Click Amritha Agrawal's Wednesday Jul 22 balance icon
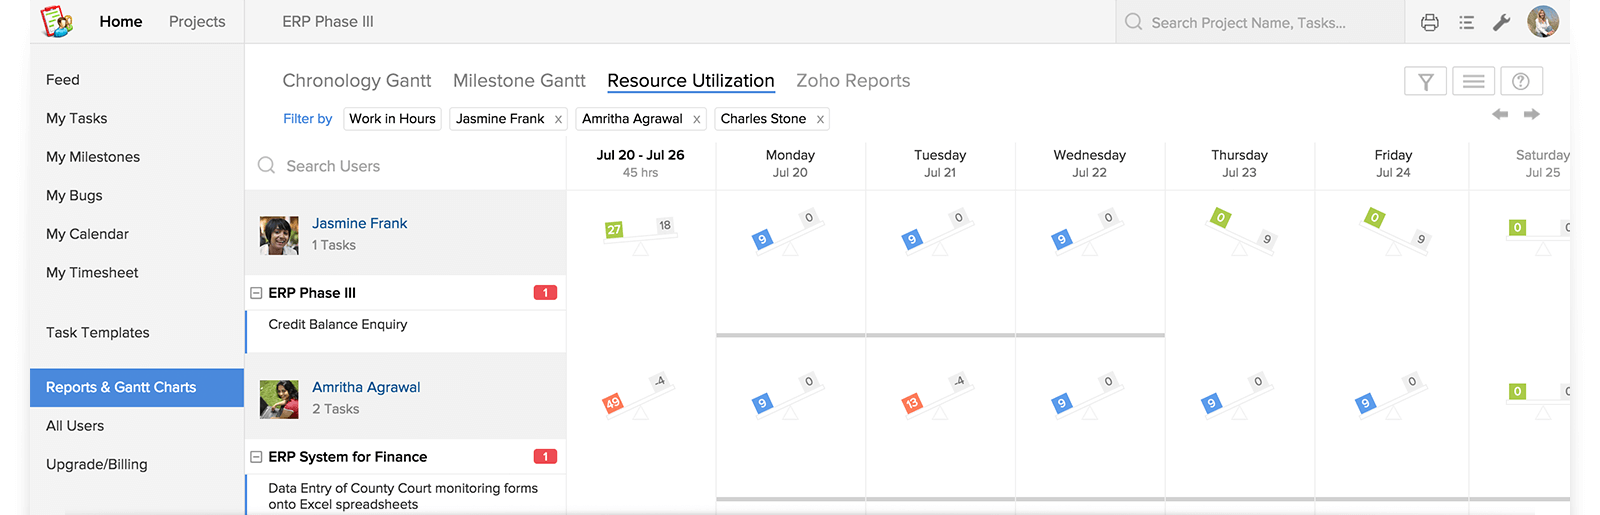Screen dimensions: 1600x515 tap(1087, 397)
